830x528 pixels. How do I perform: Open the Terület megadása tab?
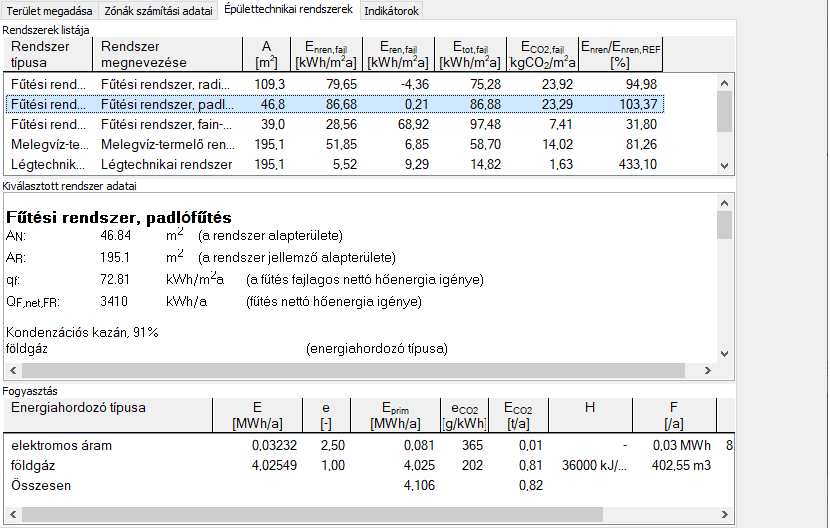point(49,11)
